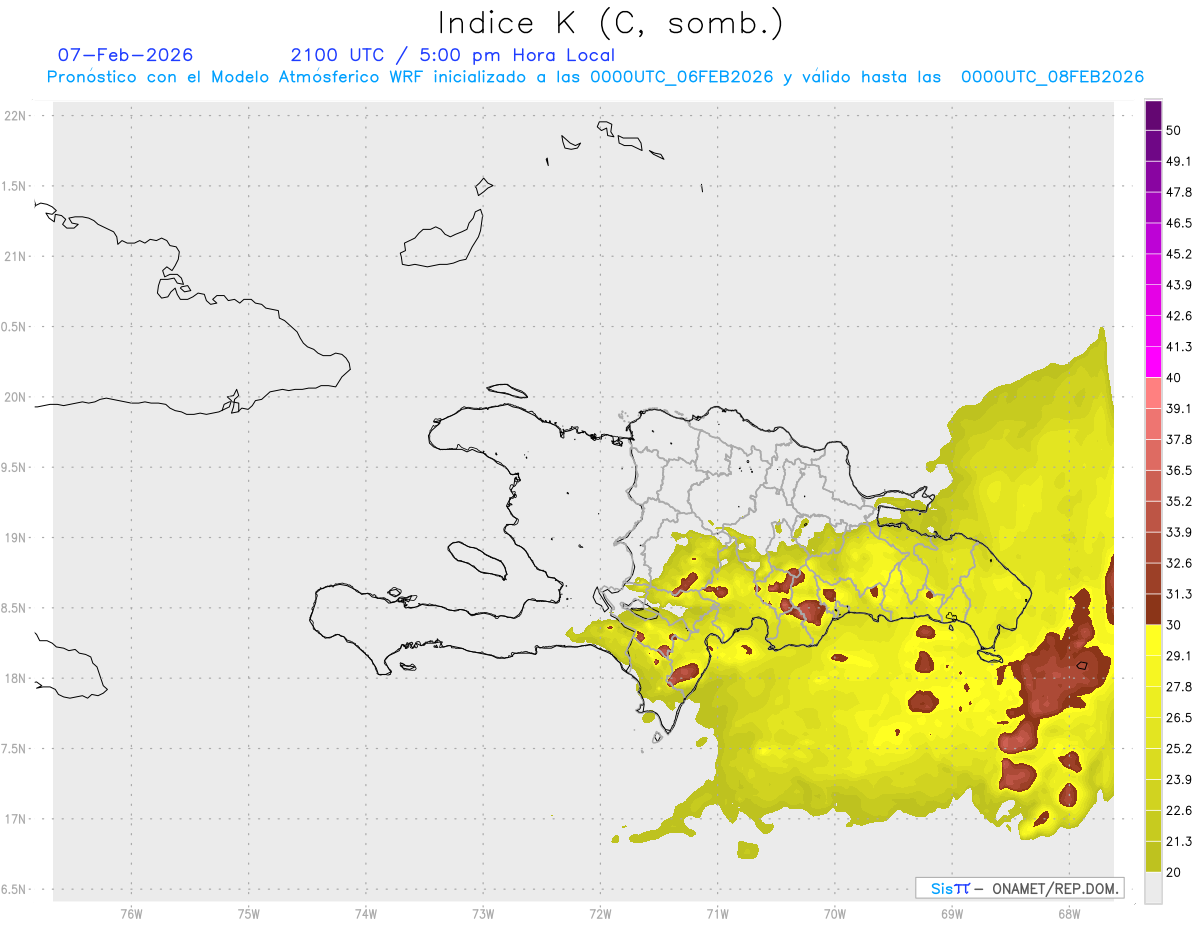Image resolution: width=1200 pixels, height=927 pixels.
Task: Pick the magenta colorbar segment between 41.3 and 42.6
Action: pos(1153,332)
